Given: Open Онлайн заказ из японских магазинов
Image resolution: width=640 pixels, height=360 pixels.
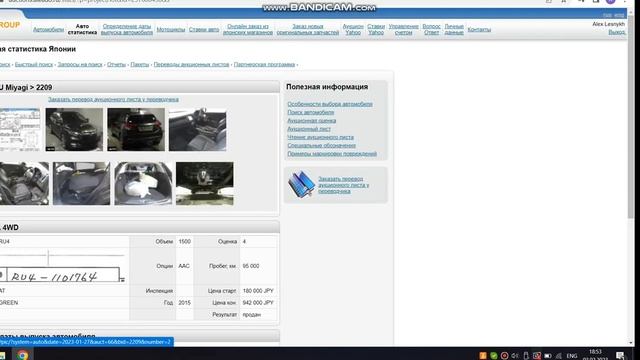Looking at the screenshot, I should pos(248,29).
